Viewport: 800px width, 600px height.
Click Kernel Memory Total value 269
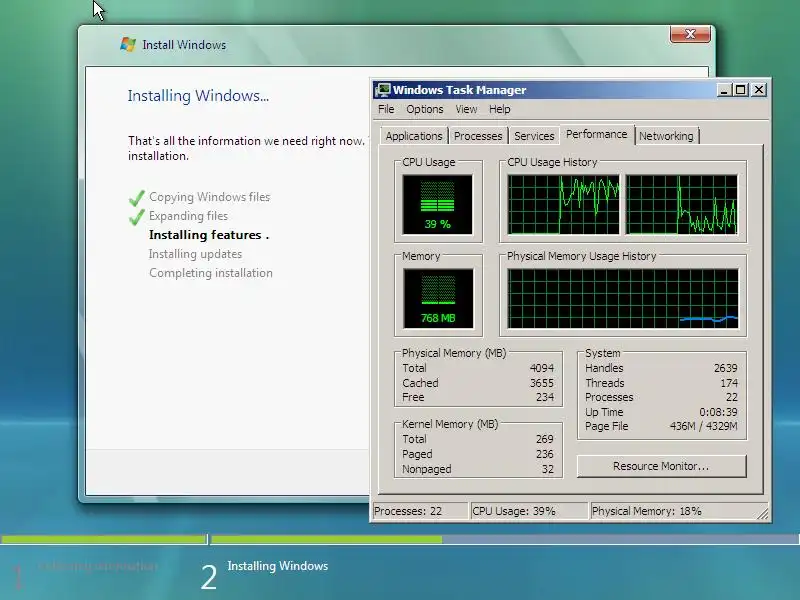click(545, 439)
